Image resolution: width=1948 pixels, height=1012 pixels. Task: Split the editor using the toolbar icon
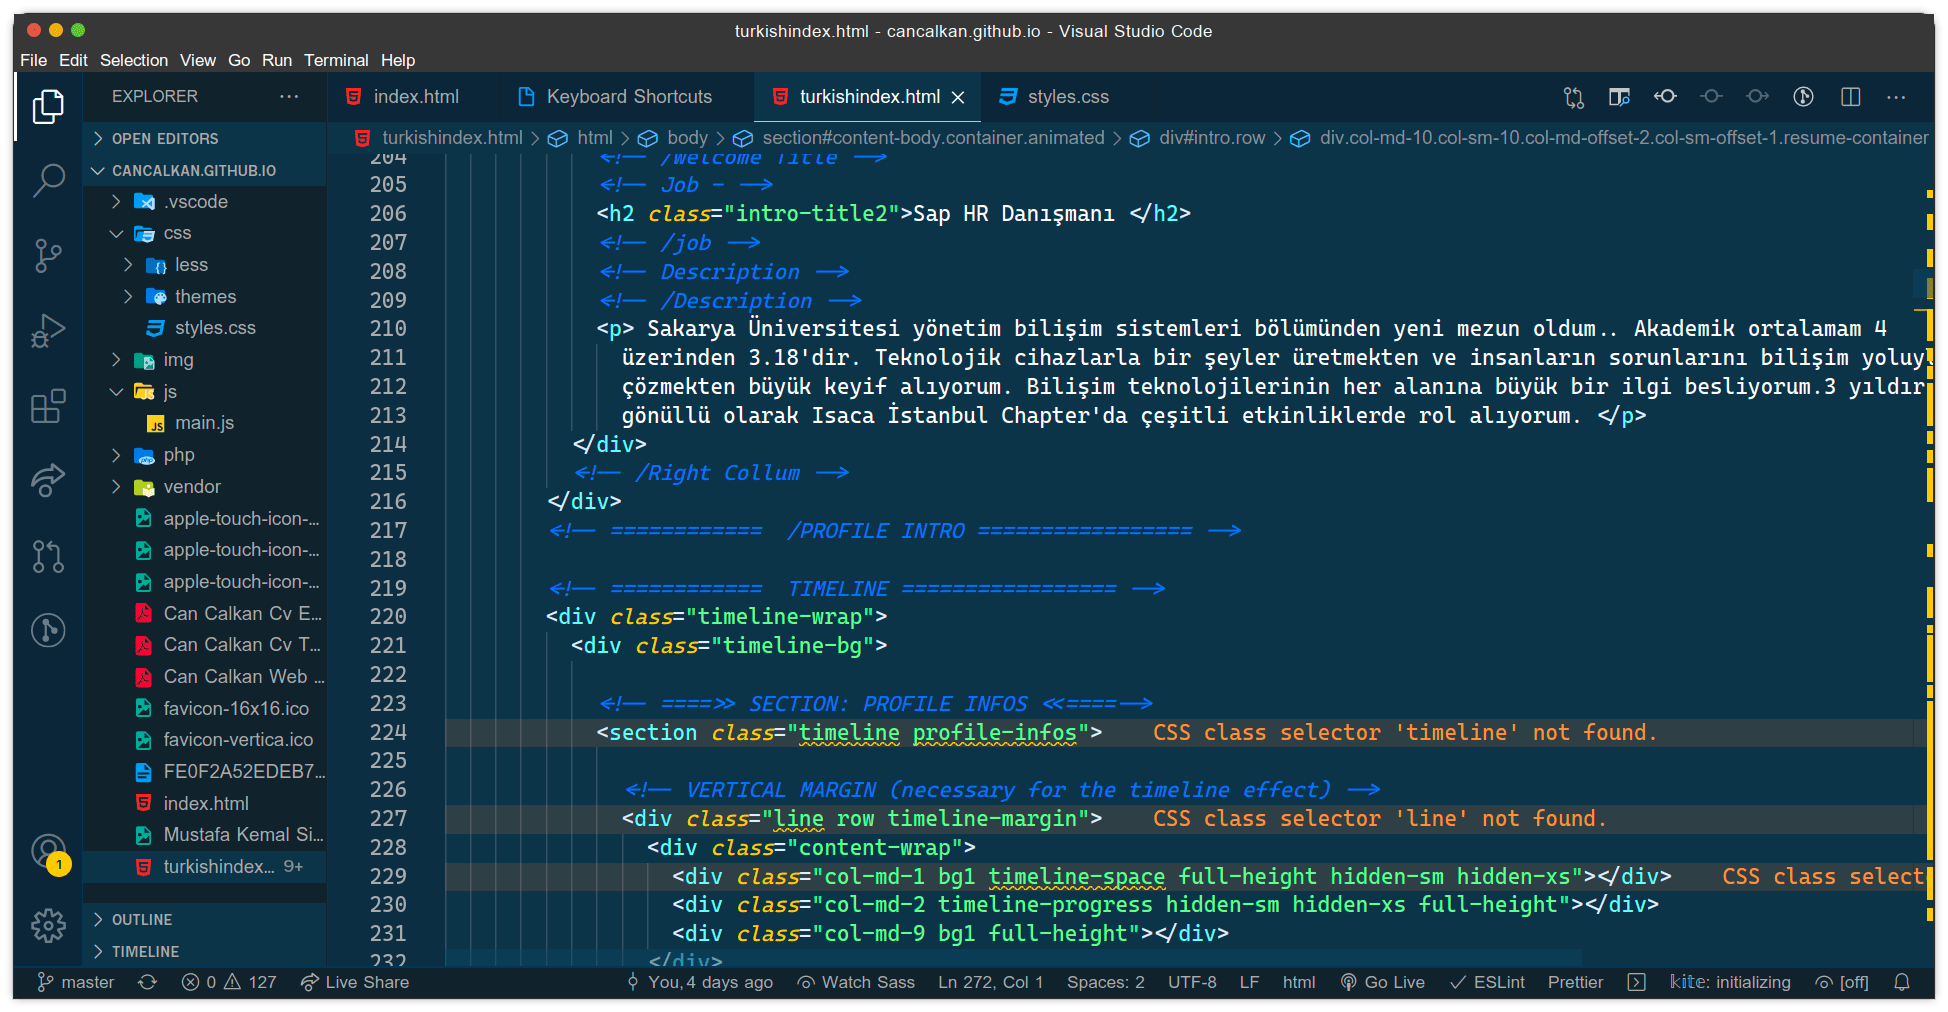(1850, 97)
